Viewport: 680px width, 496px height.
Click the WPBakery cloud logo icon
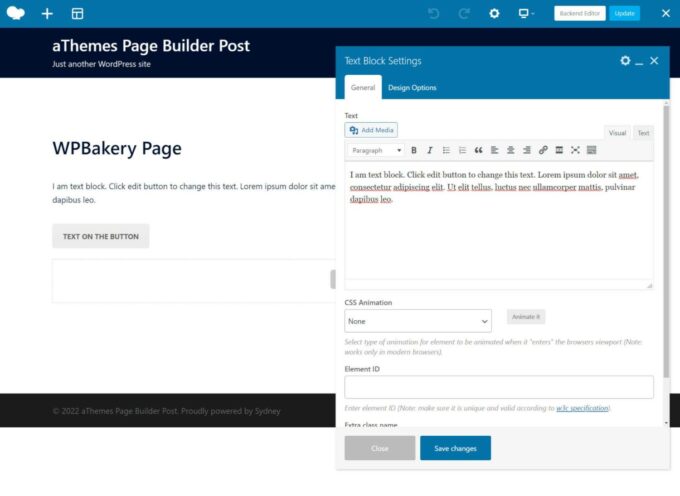pos(16,13)
